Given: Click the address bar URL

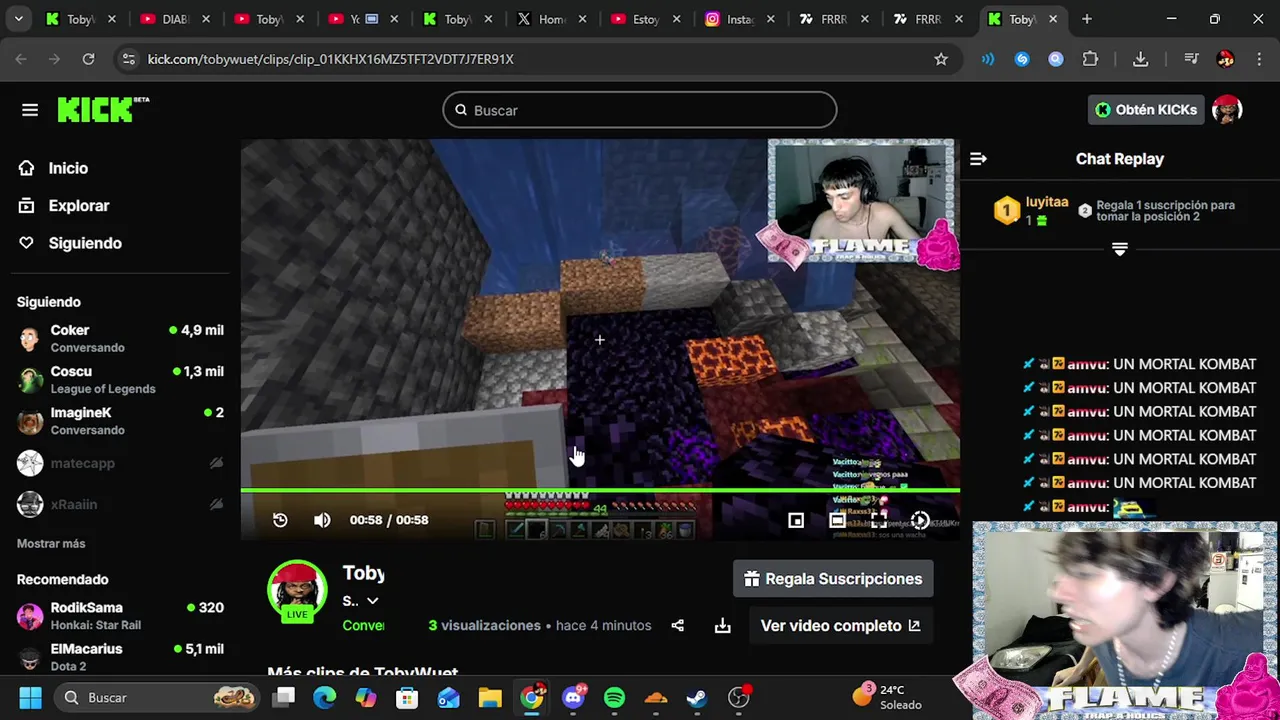Looking at the screenshot, I should [331, 59].
